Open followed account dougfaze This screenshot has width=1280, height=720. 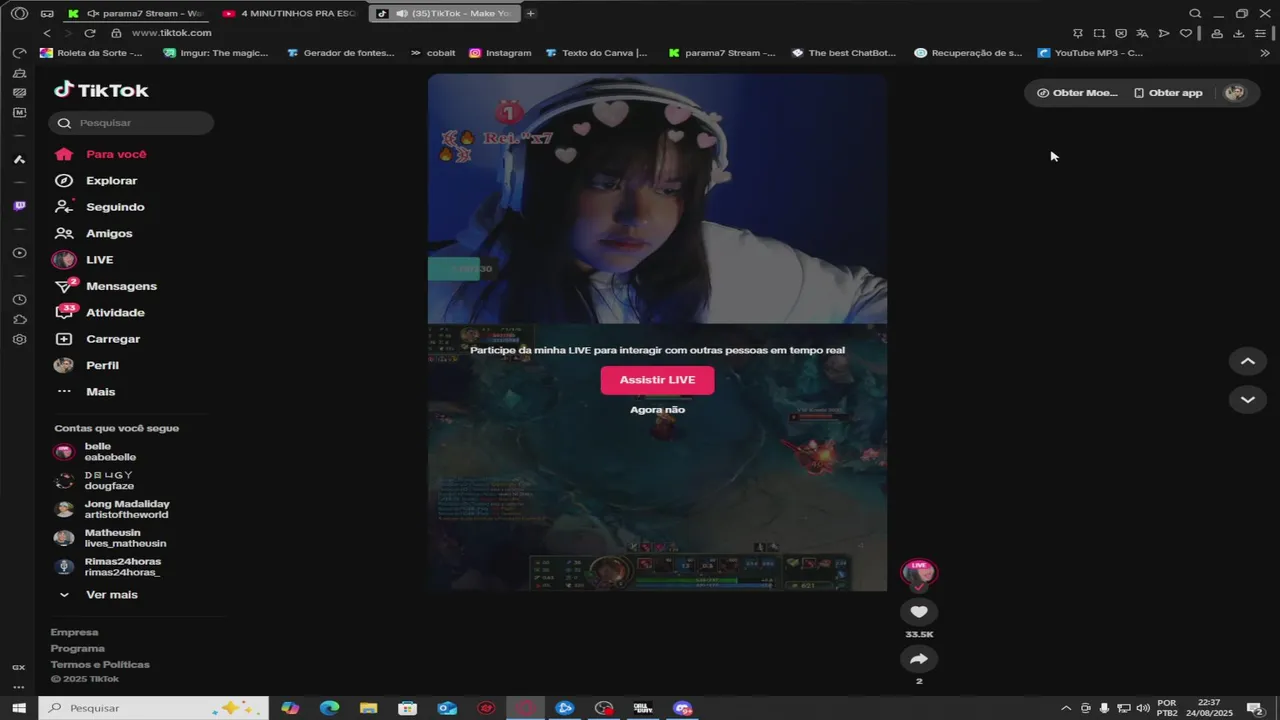(x=94, y=481)
